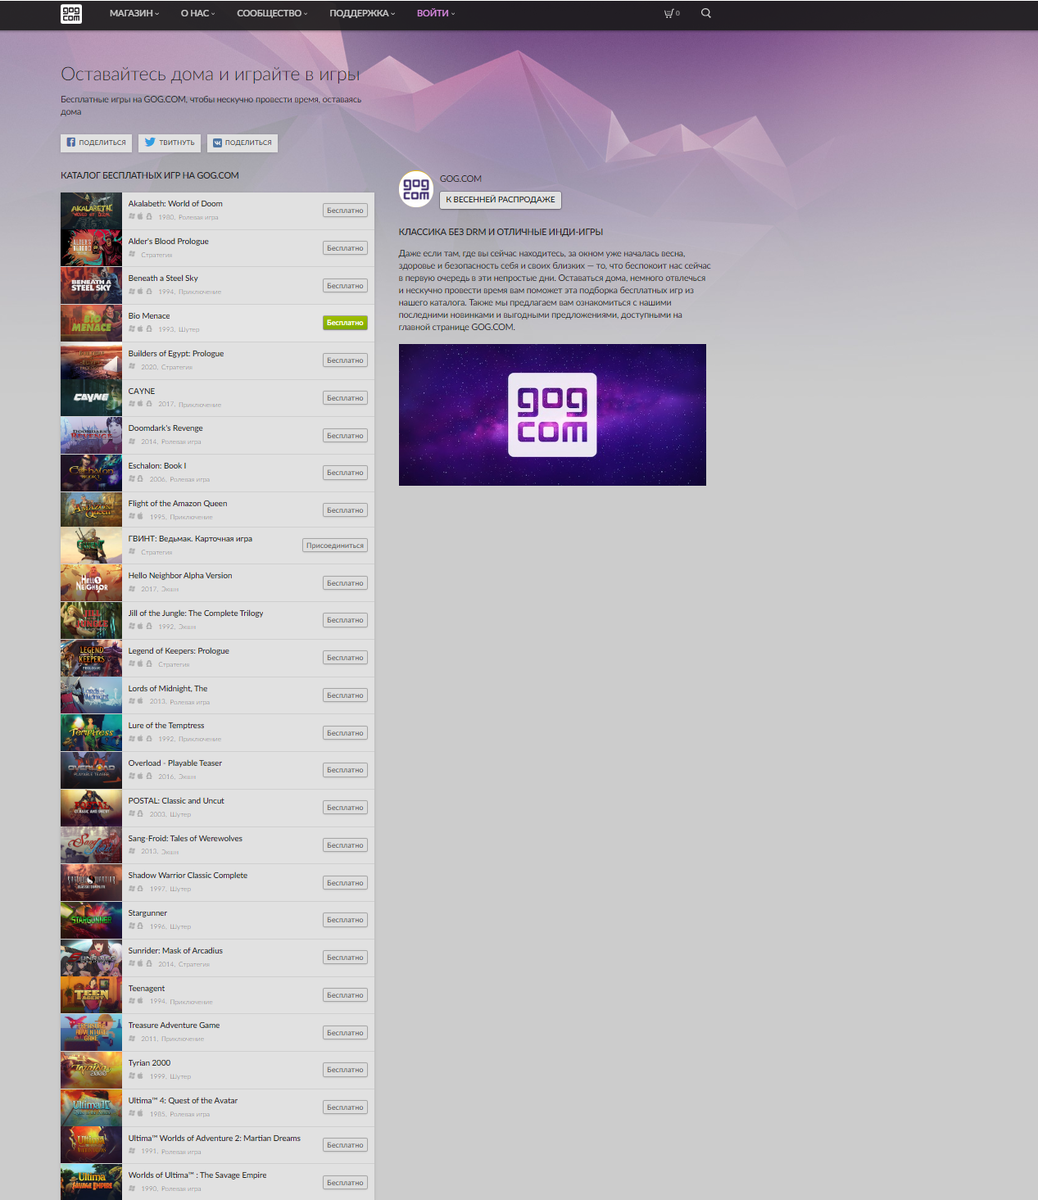The width and height of the screenshot is (1038, 1200).
Task: Click the round GOG.COM publisher avatar
Action: click(x=415, y=188)
